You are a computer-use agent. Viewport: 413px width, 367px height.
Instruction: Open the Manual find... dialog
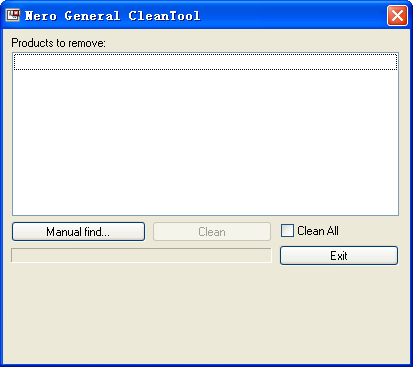click(78, 231)
